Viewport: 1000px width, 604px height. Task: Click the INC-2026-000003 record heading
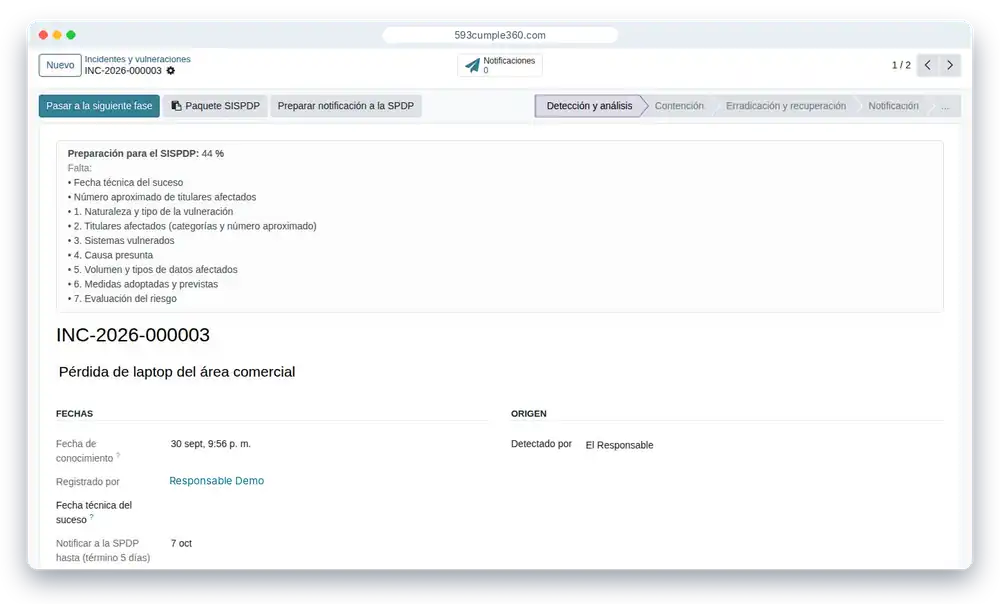133,335
